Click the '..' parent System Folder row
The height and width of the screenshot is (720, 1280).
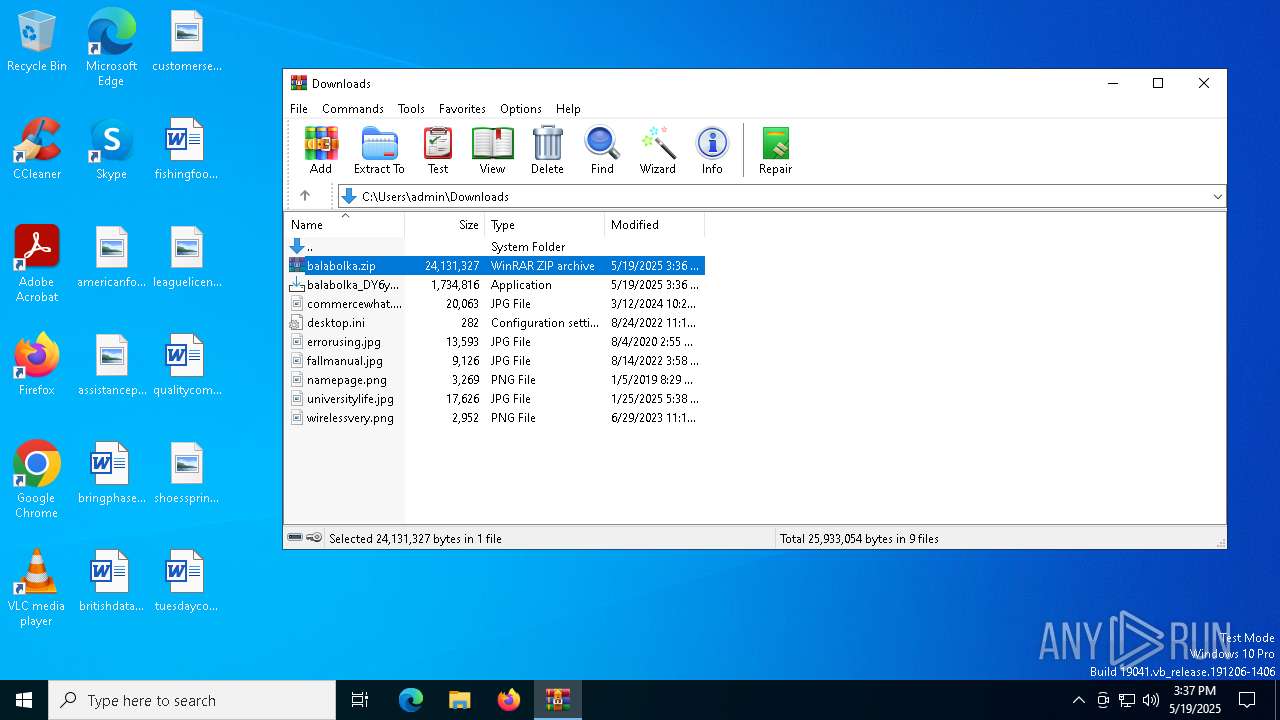[x=496, y=247]
